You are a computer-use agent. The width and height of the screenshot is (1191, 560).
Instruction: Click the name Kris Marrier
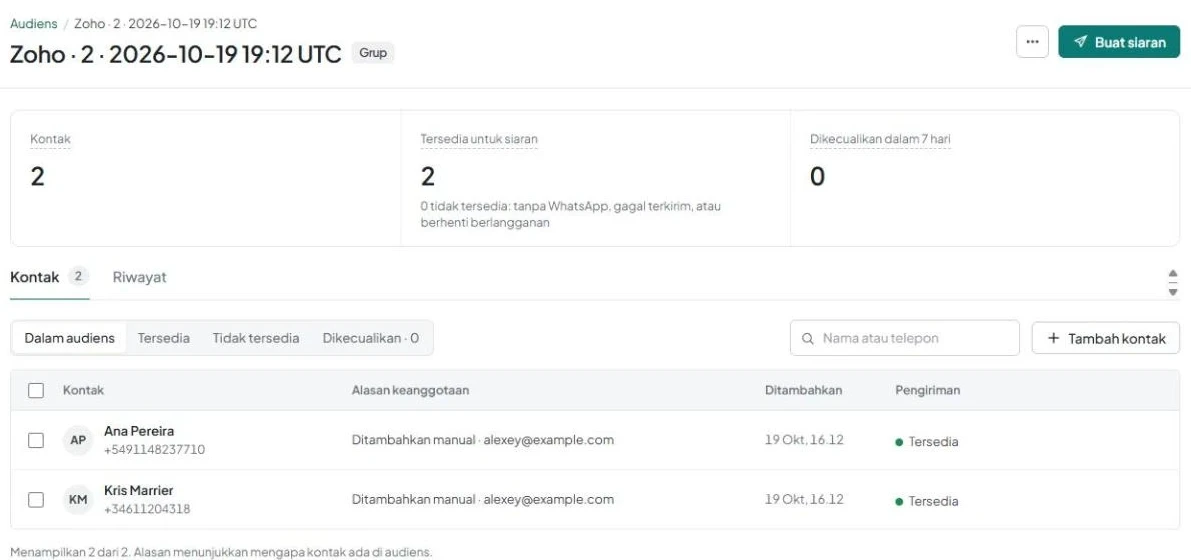click(138, 490)
